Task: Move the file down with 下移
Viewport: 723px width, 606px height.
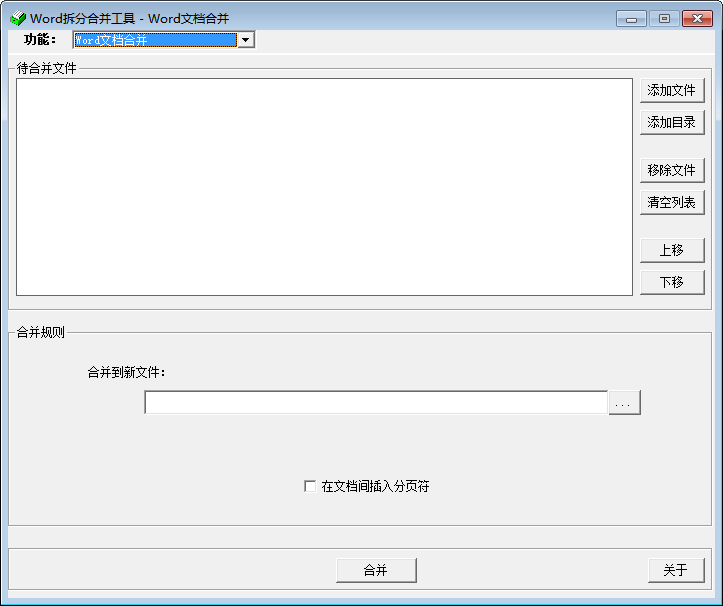Action: coord(672,282)
